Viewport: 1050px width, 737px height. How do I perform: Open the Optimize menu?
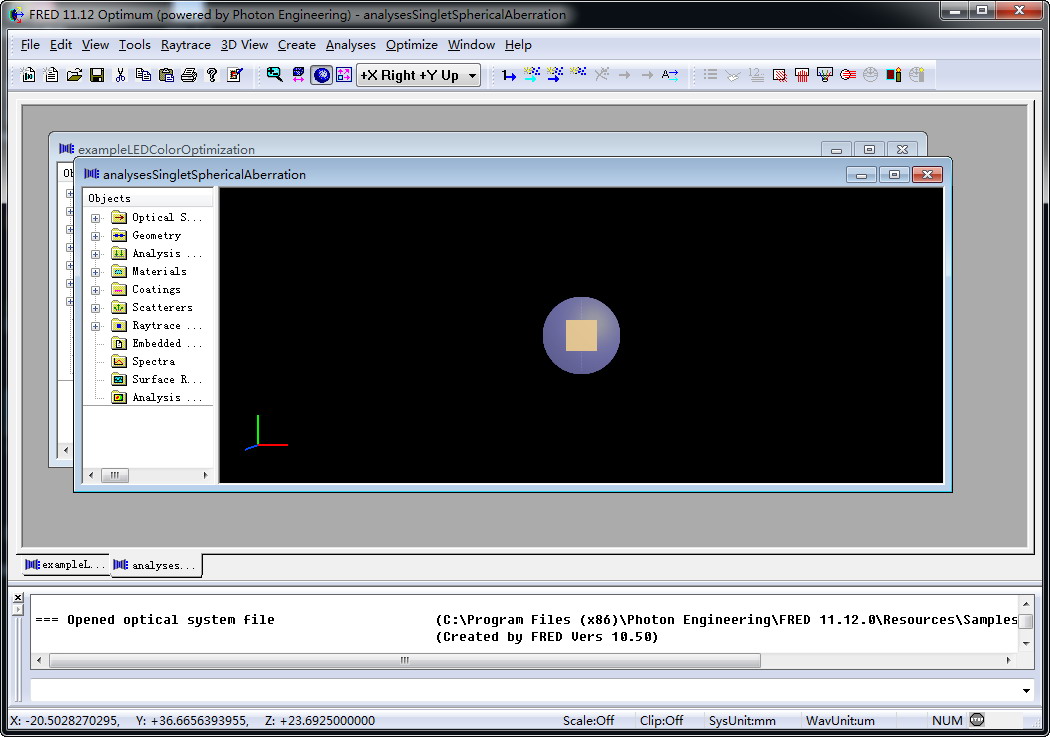(411, 45)
